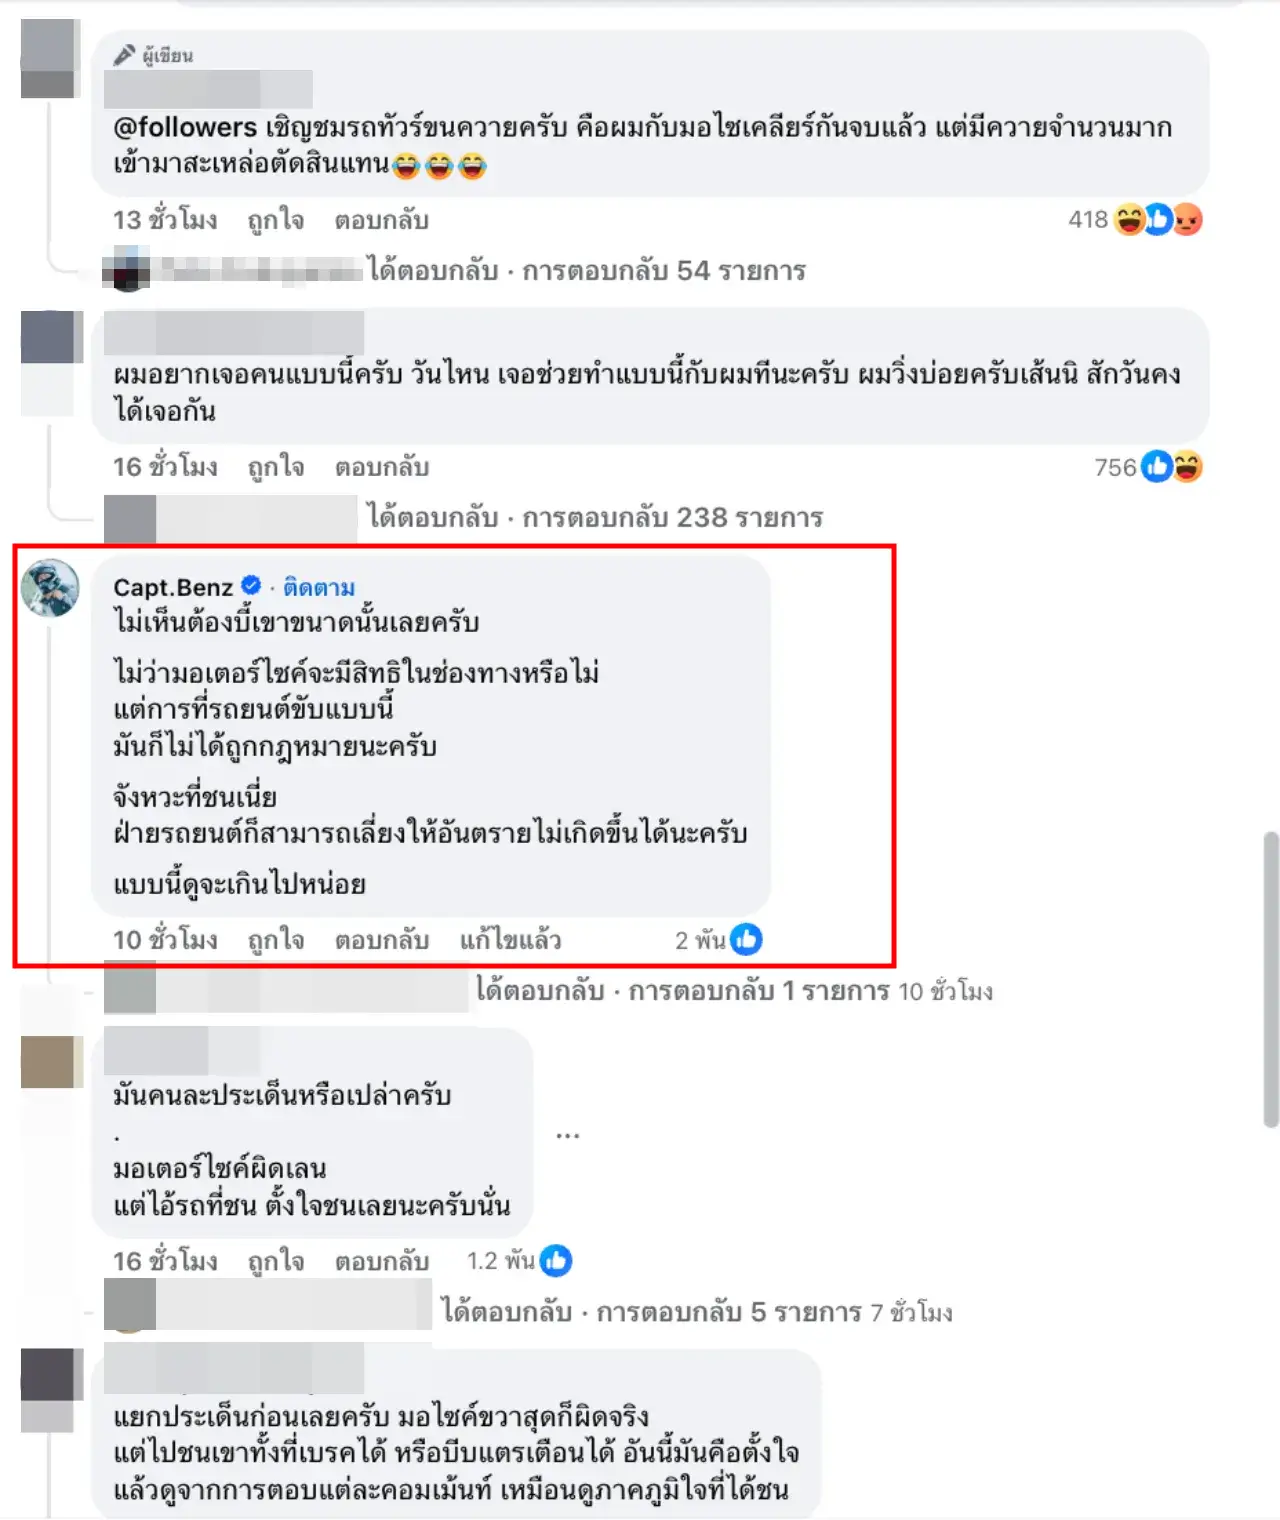Open the three-dot comment options menu
The image size is (1280, 1520).
pos(568,1135)
